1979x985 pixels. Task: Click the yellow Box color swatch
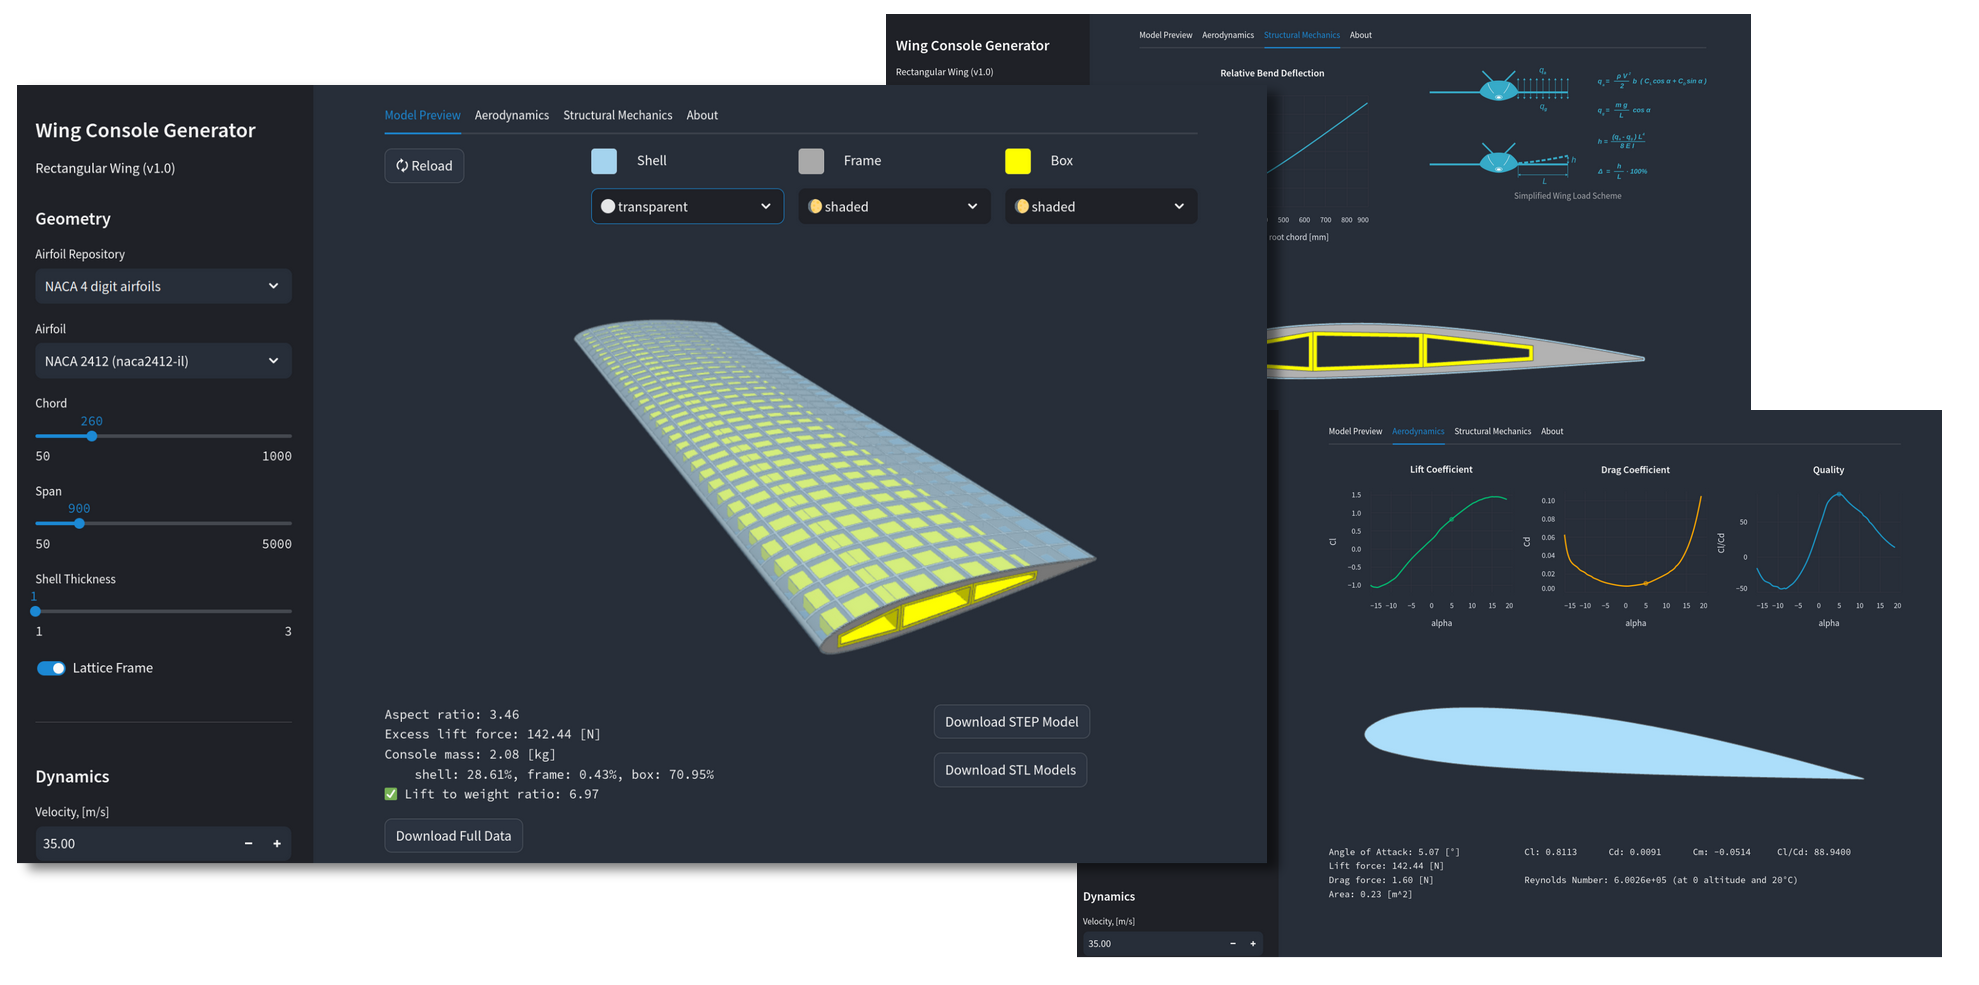(1018, 160)
